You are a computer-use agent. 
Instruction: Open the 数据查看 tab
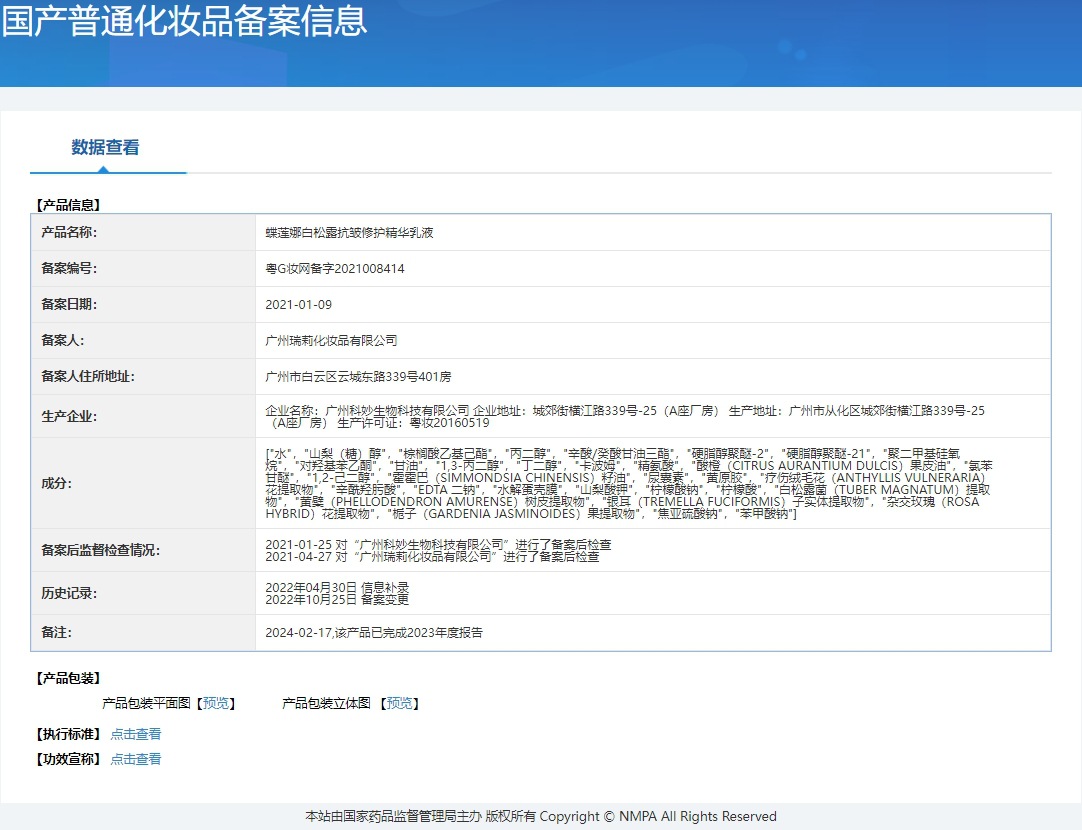[105, 148]
